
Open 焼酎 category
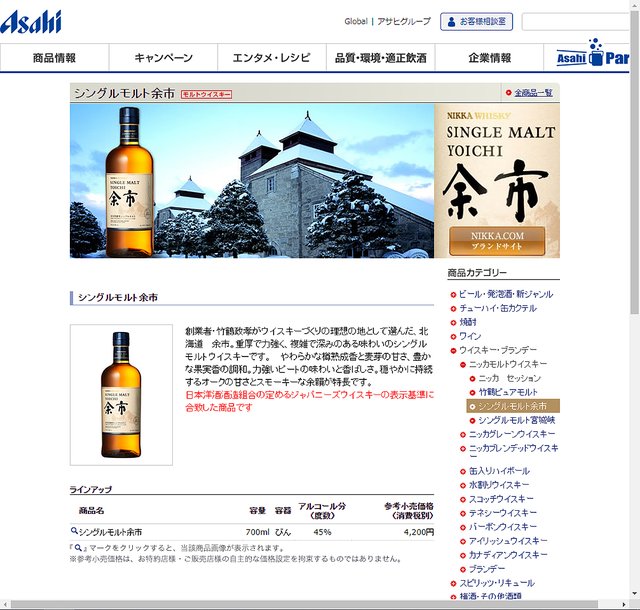(468, 322)
